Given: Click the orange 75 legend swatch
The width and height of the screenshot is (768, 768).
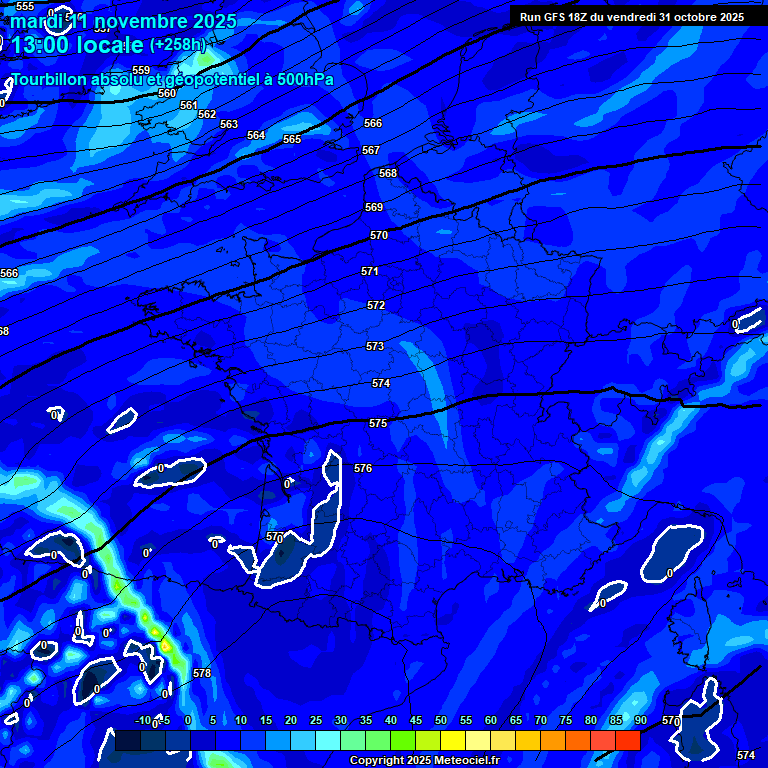Looking at the screenshot, I should (x=553, y=741).
